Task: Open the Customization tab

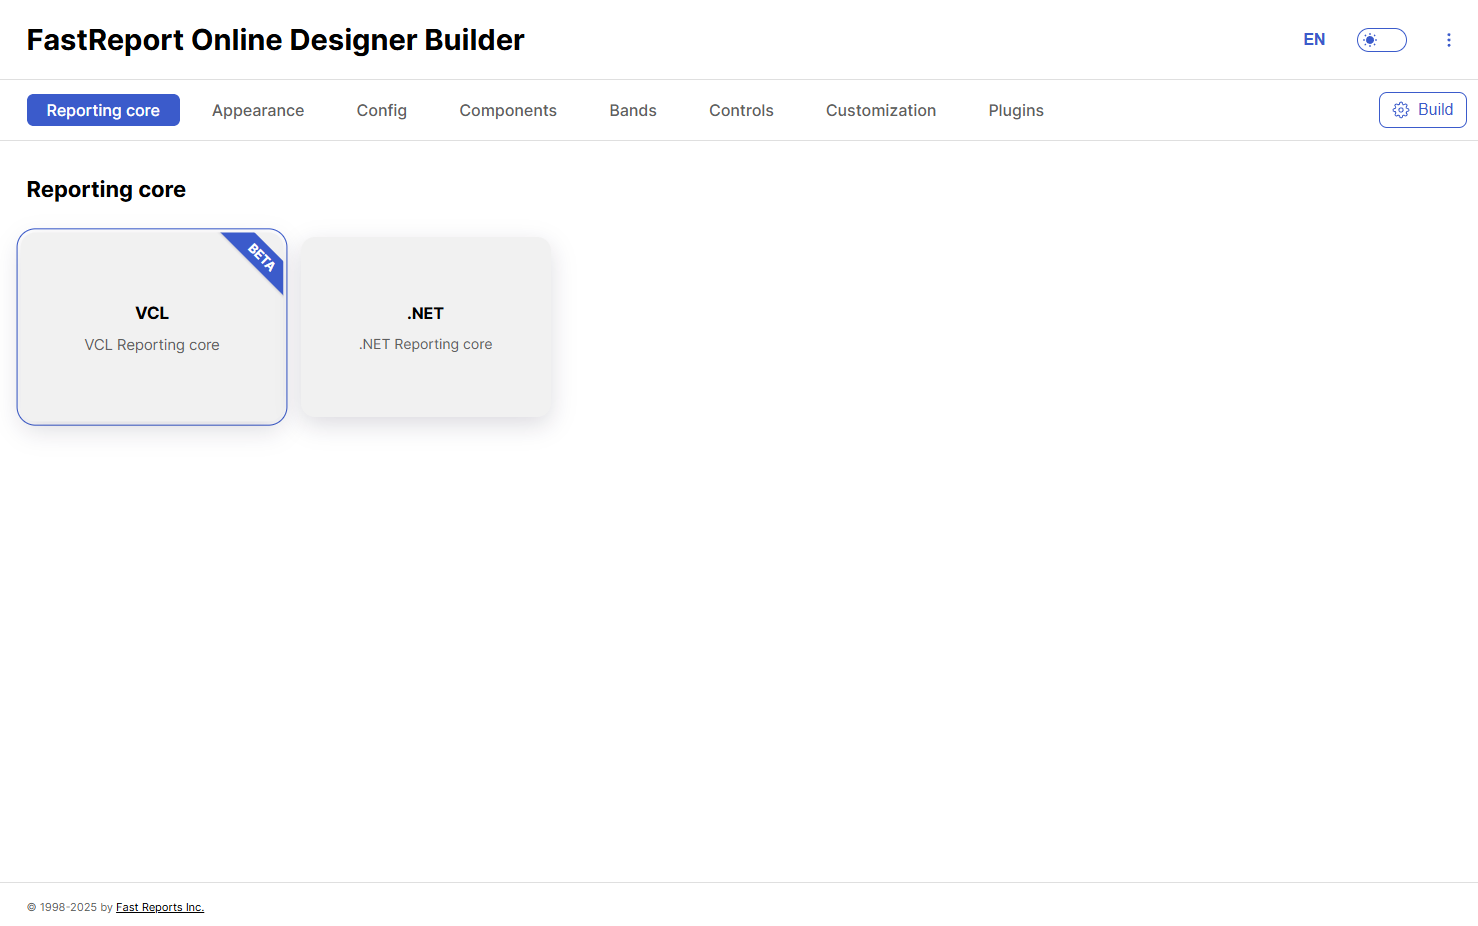Action: coord(881,110)
